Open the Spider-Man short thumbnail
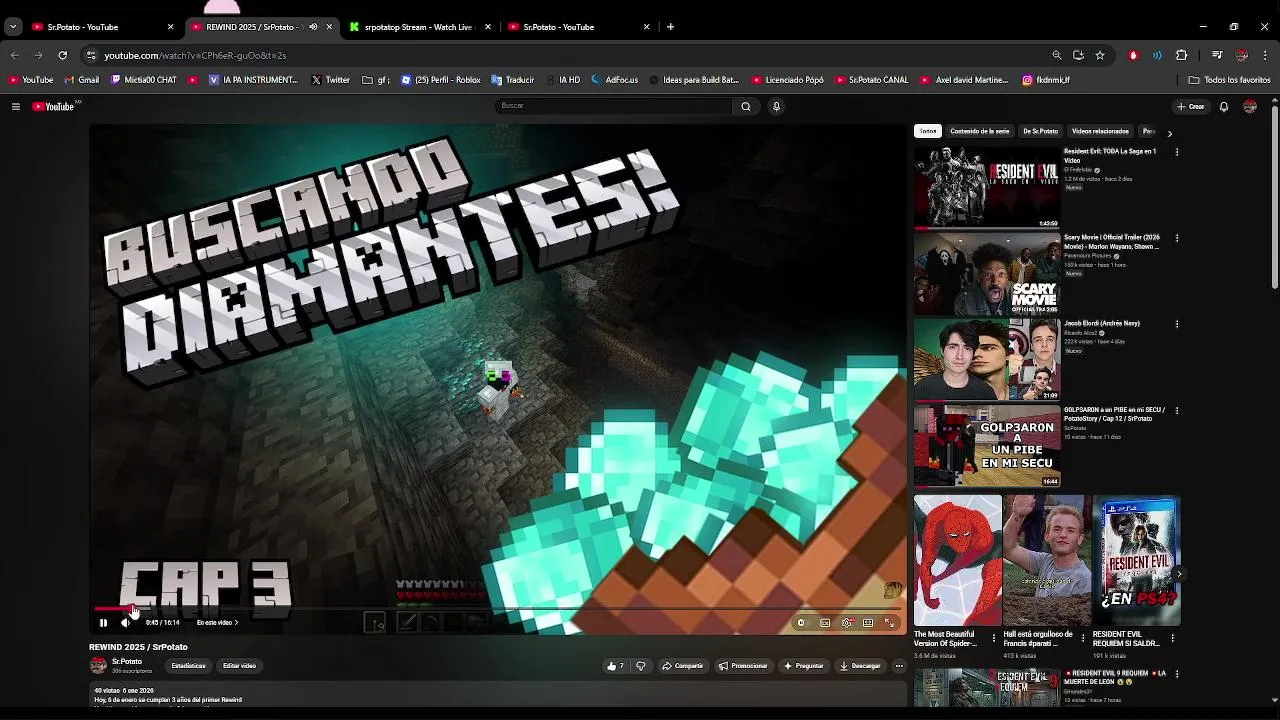The height and width of the screenshot is (720, 1280). (x=957, y=560)
